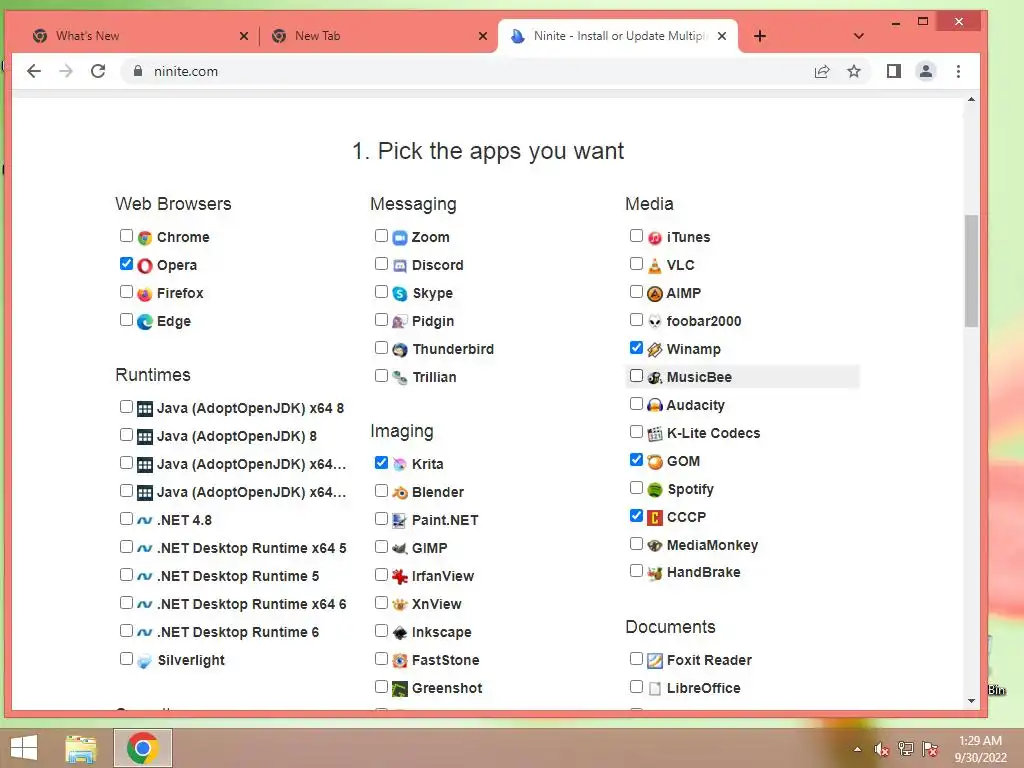Toggle Chrome's side panel icon

[893, 71]
